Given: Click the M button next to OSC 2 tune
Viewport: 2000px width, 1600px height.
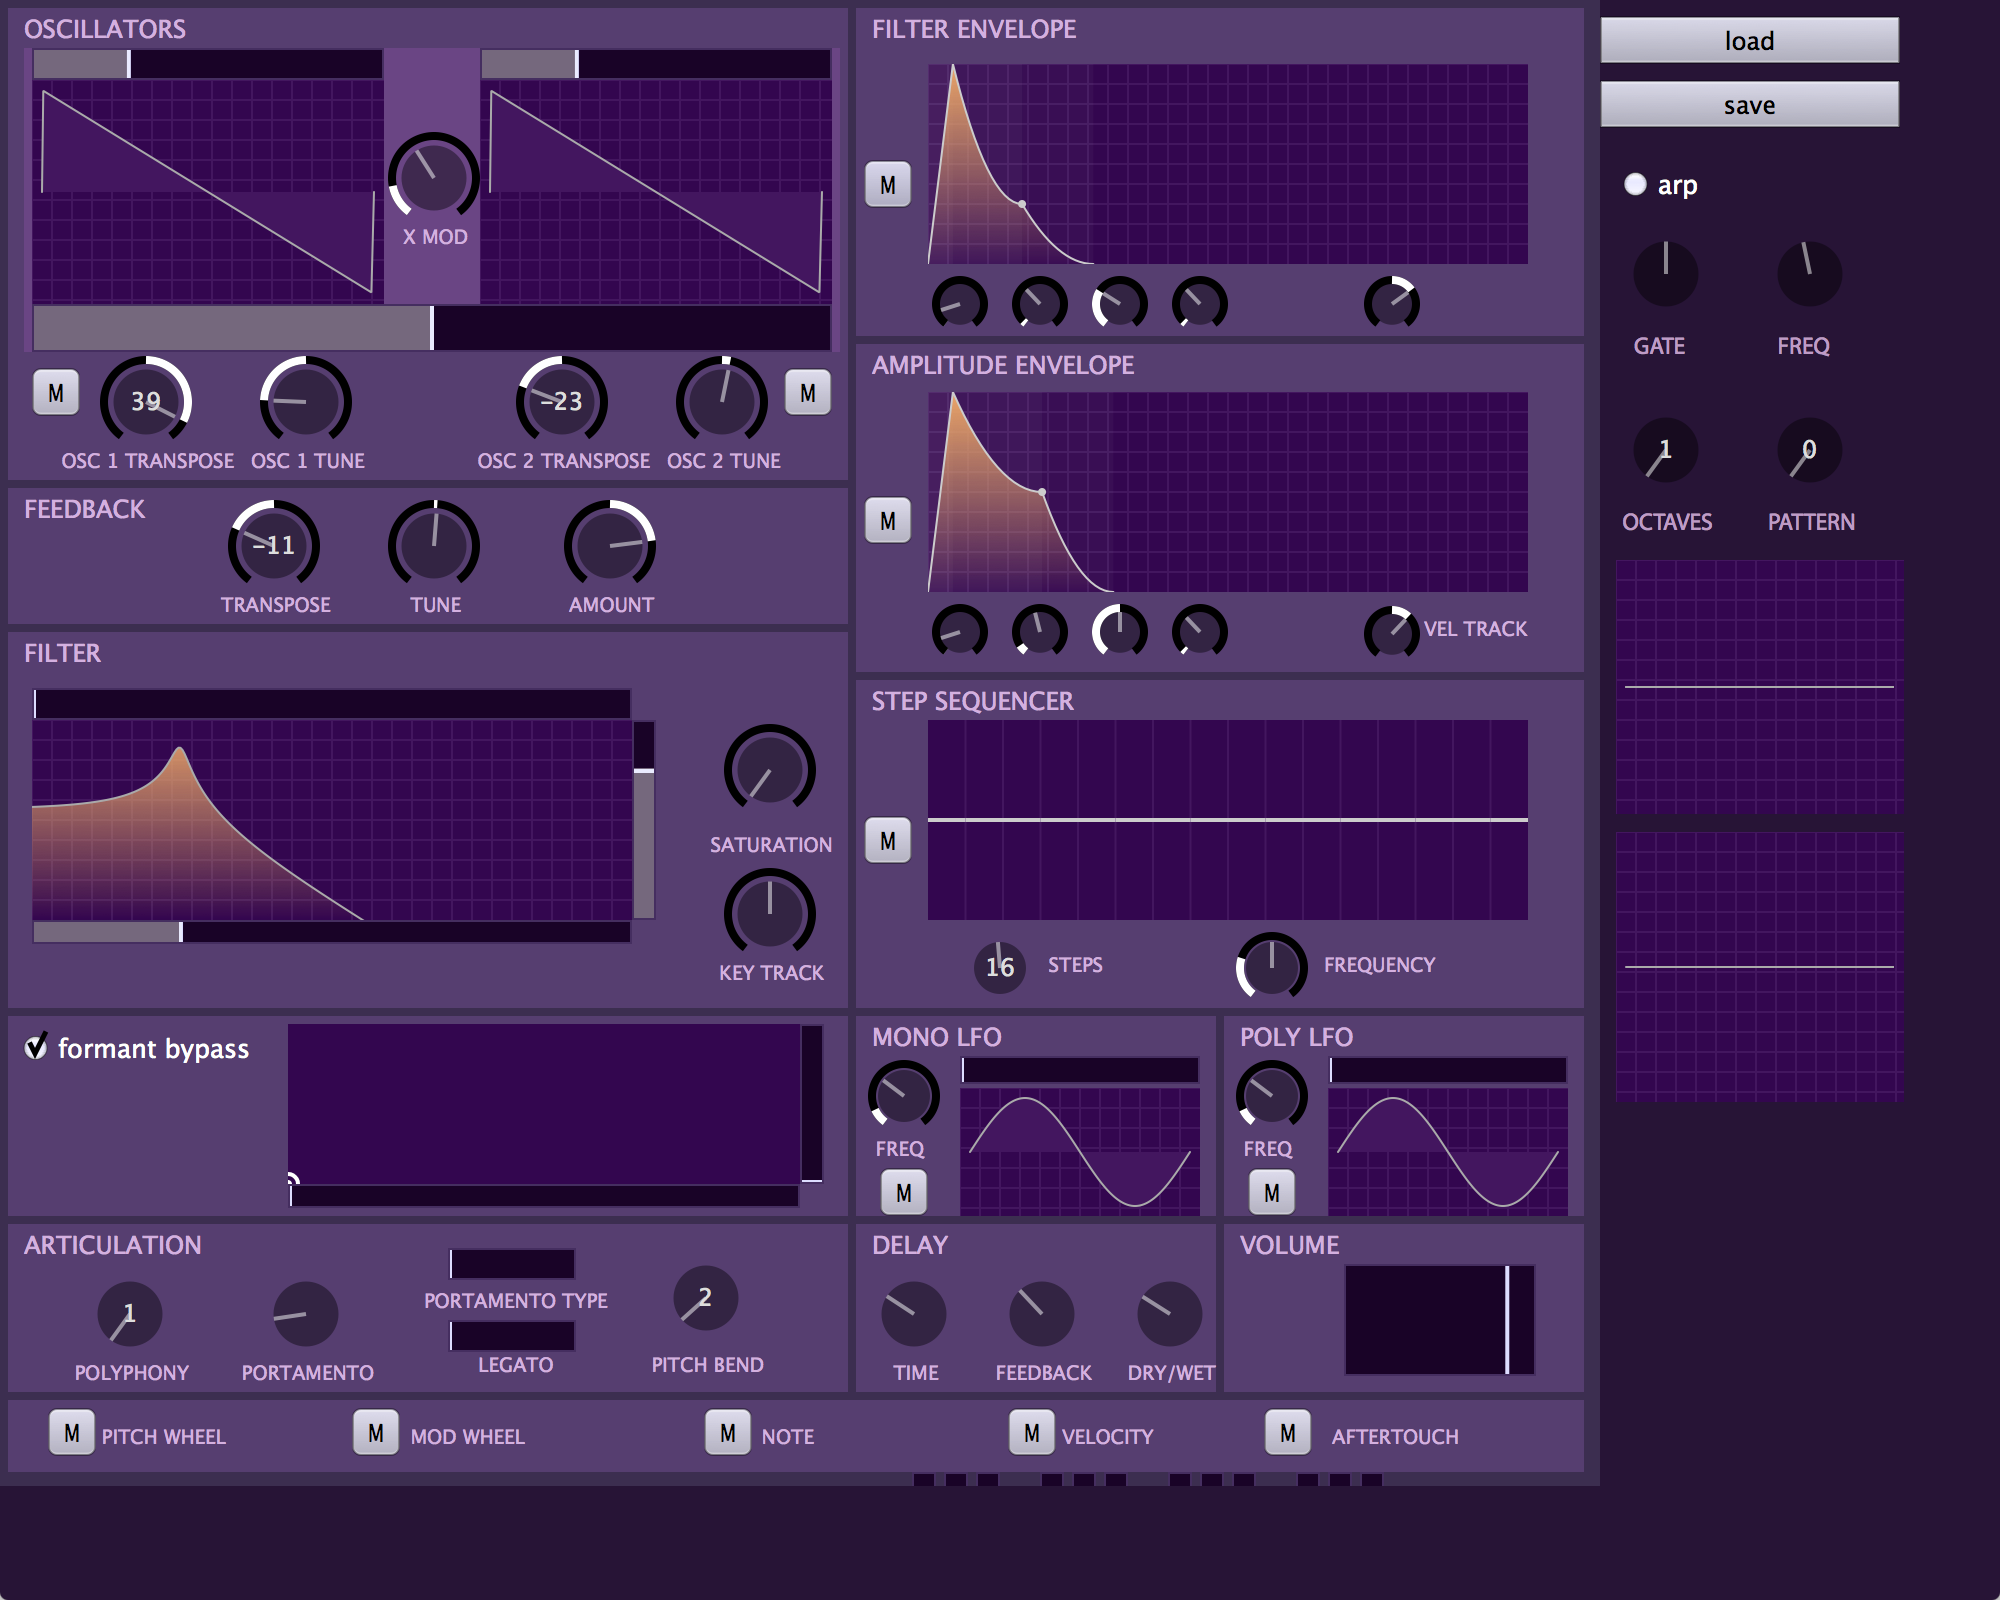Looking at the screenshot, I should (808, 393).
